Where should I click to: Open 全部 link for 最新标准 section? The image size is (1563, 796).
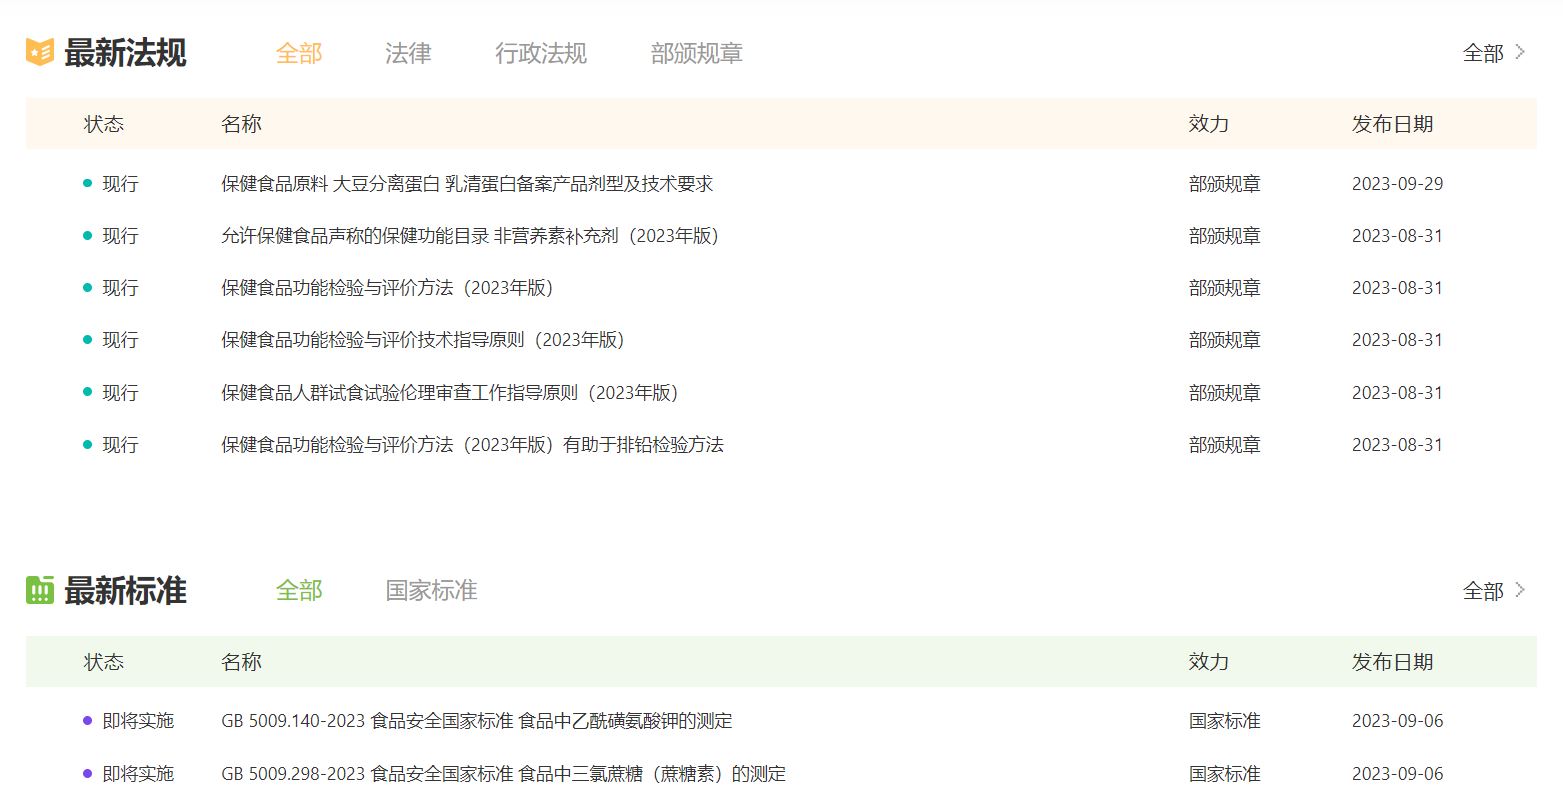1483,591
